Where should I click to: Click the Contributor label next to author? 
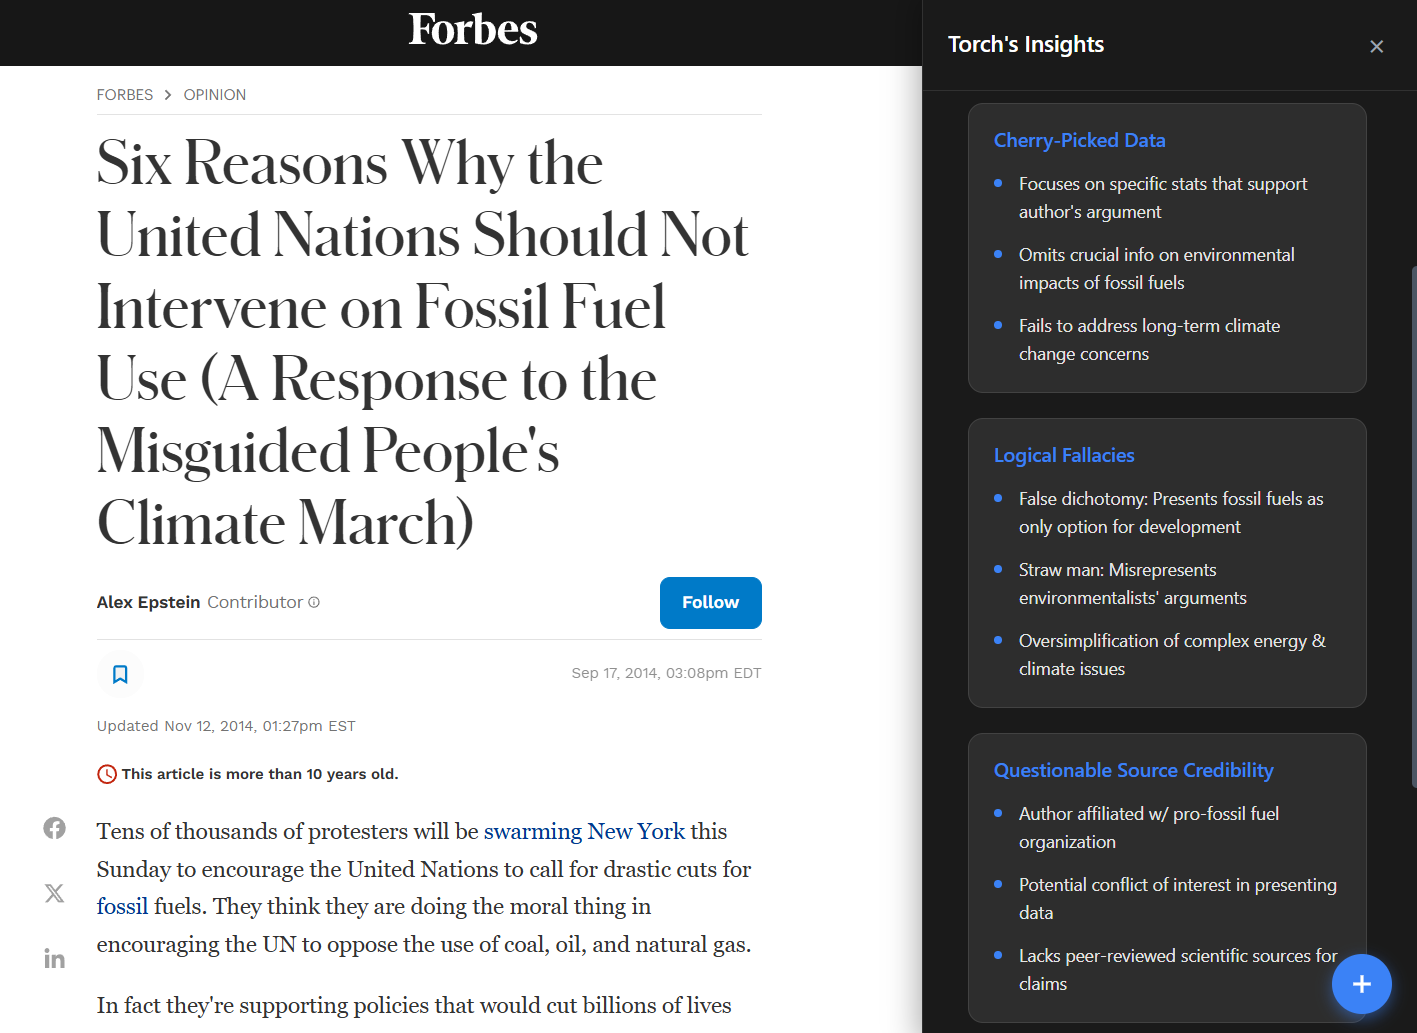click(255, 602)
